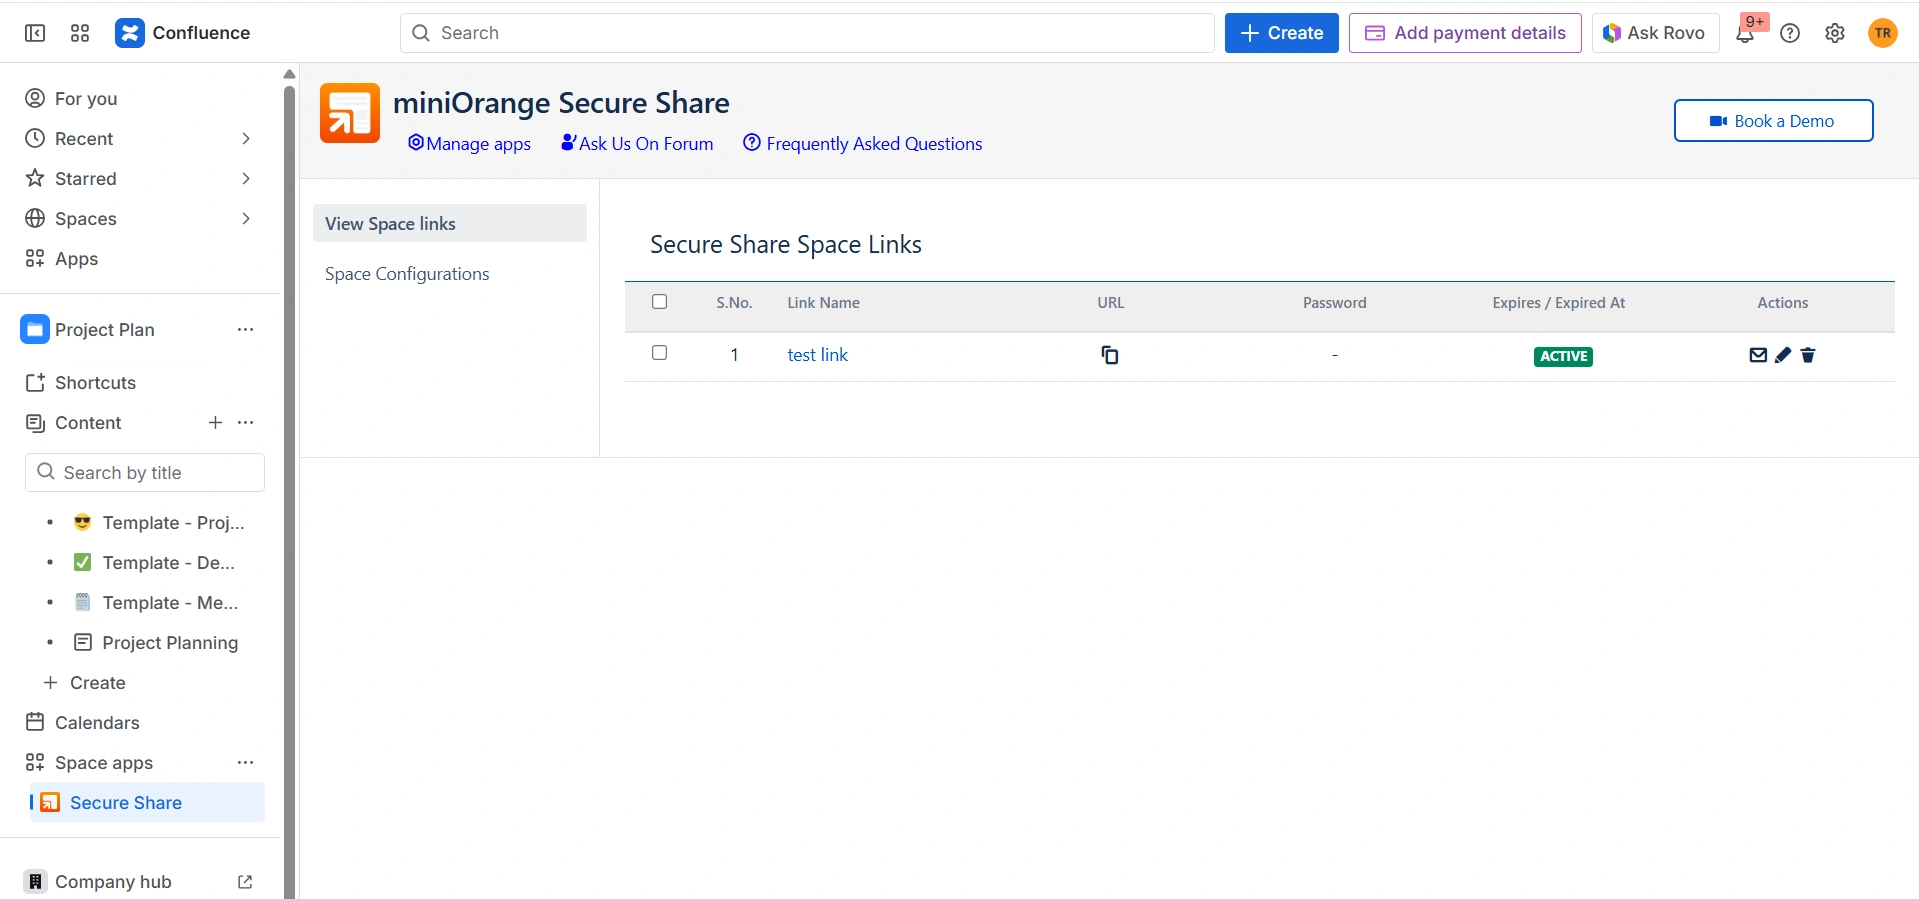Open the Manage apps link

pos(469,144)
